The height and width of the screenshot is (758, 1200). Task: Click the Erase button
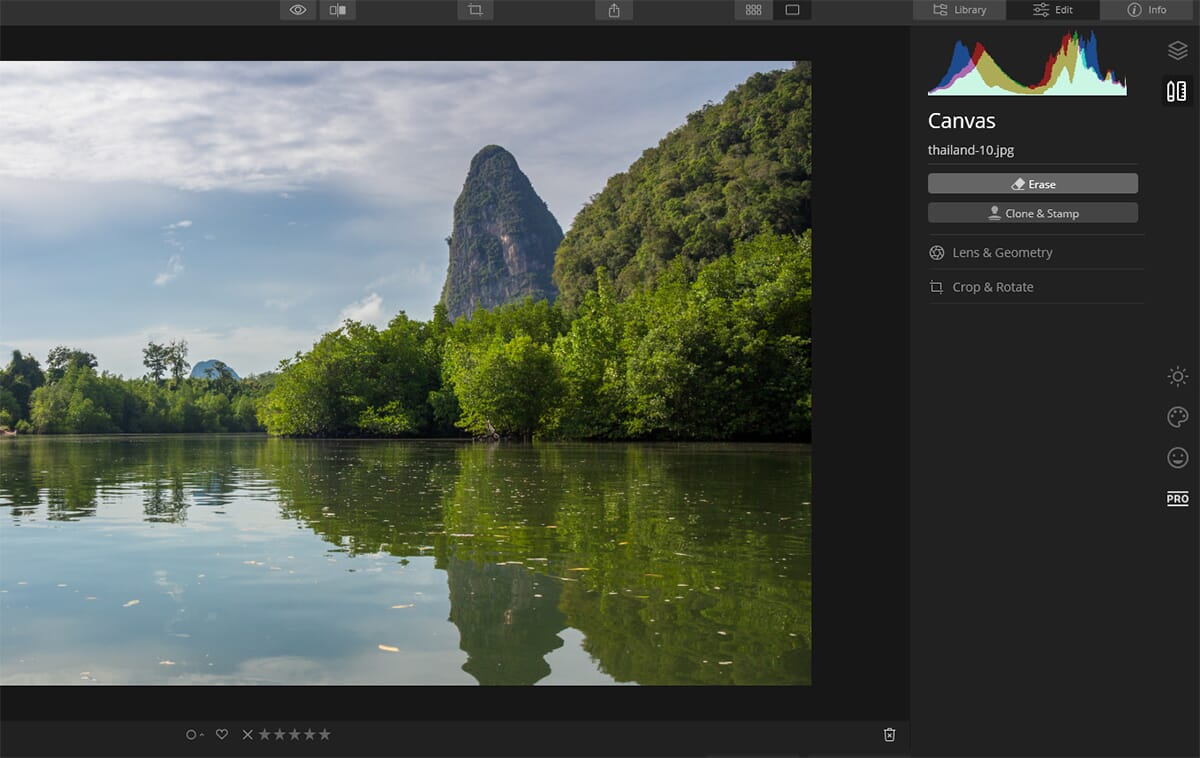(1033, 184)
